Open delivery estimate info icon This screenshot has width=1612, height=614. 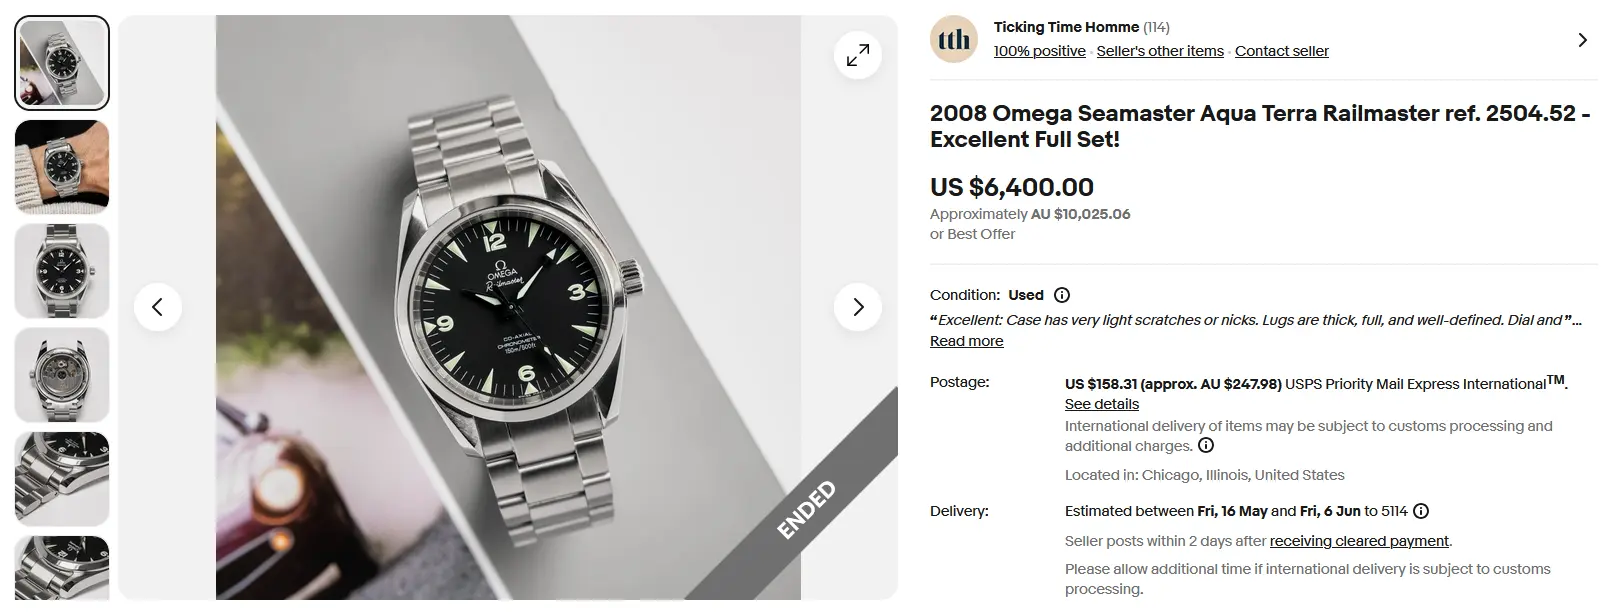[1421, 511]
